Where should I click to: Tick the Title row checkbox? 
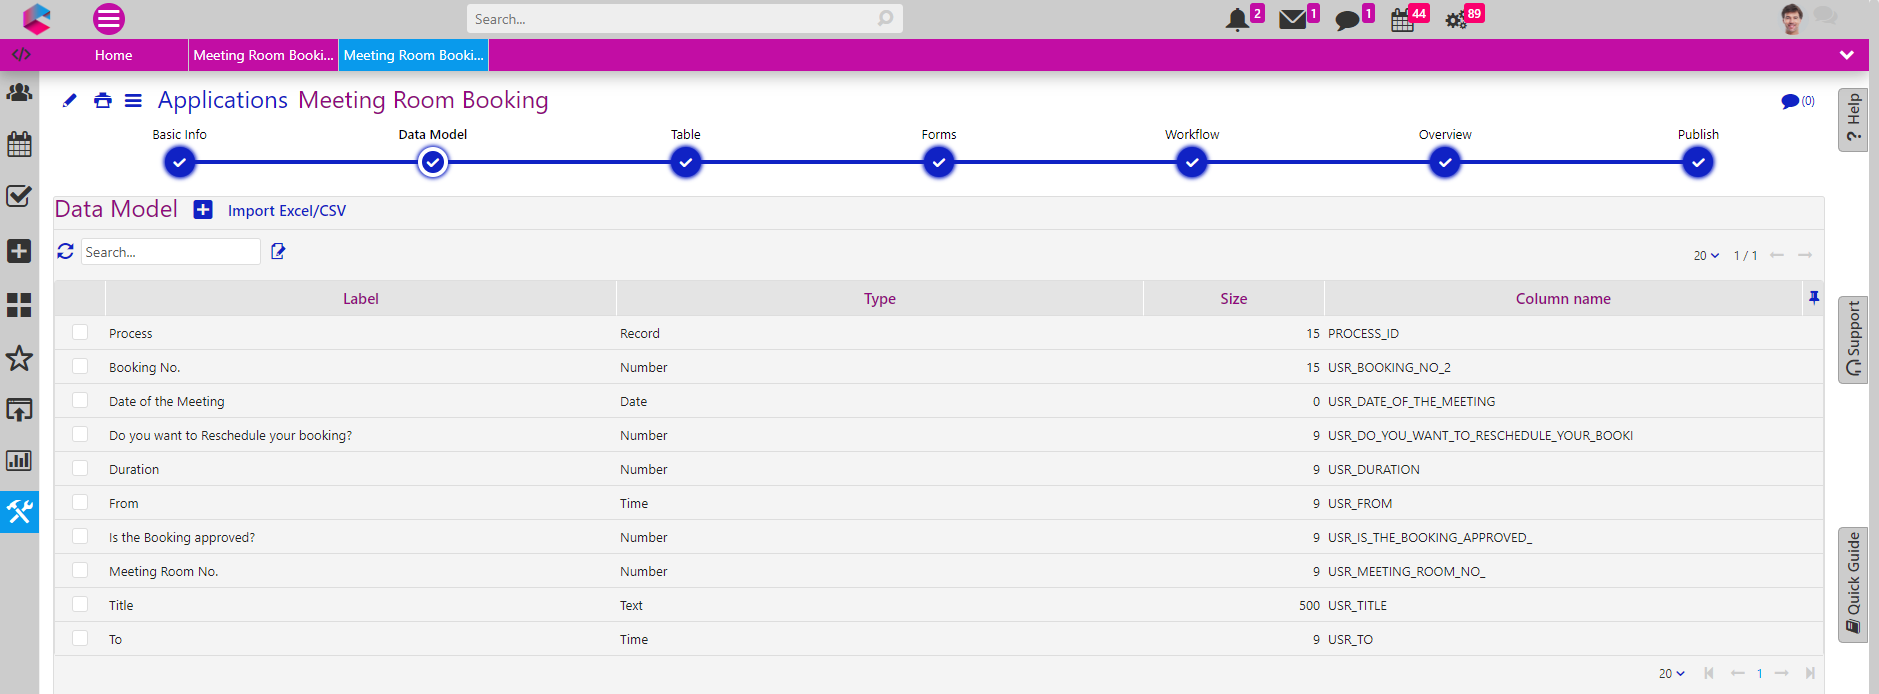click(80, 605)
